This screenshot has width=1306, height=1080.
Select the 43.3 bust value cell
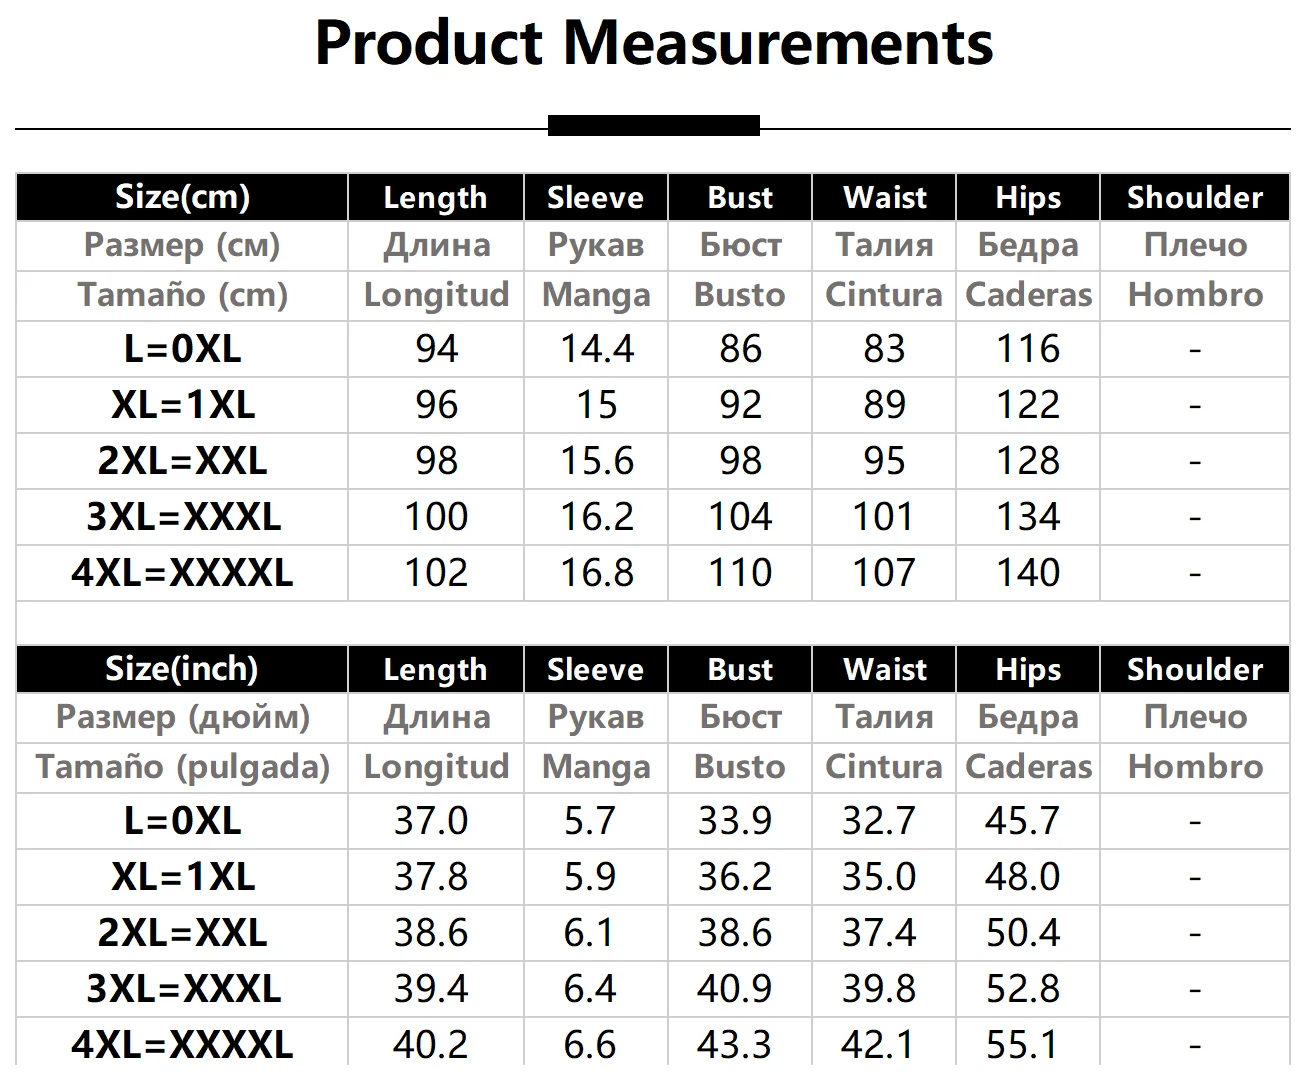[x=734, y=1045]
